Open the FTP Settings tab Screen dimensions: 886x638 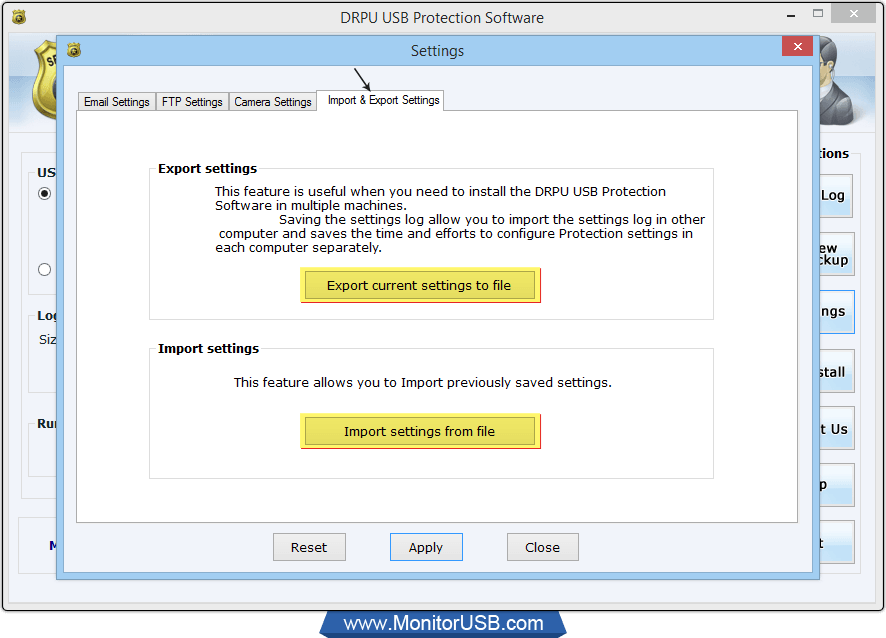click(192, 102)
